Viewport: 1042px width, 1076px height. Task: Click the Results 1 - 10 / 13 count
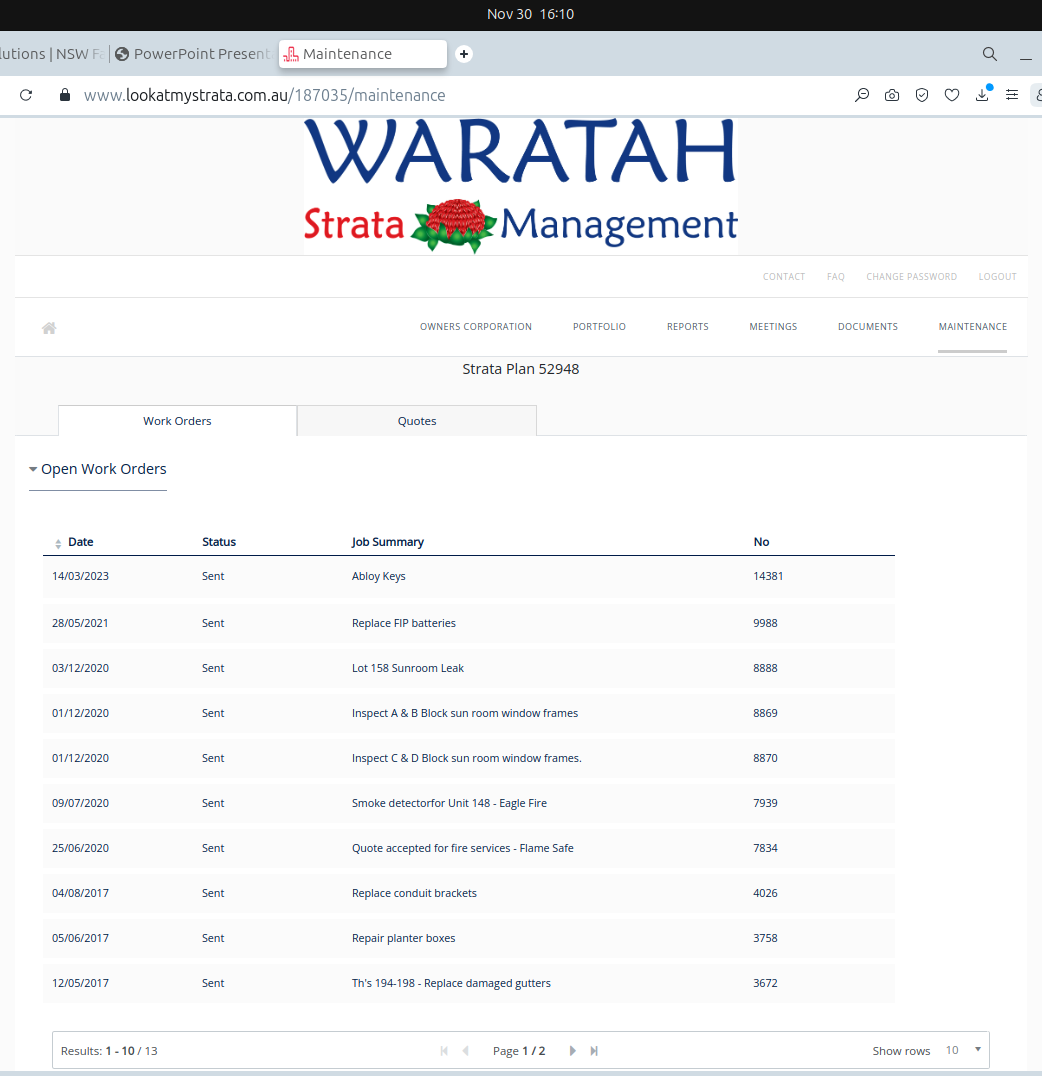coord(109,1051)
